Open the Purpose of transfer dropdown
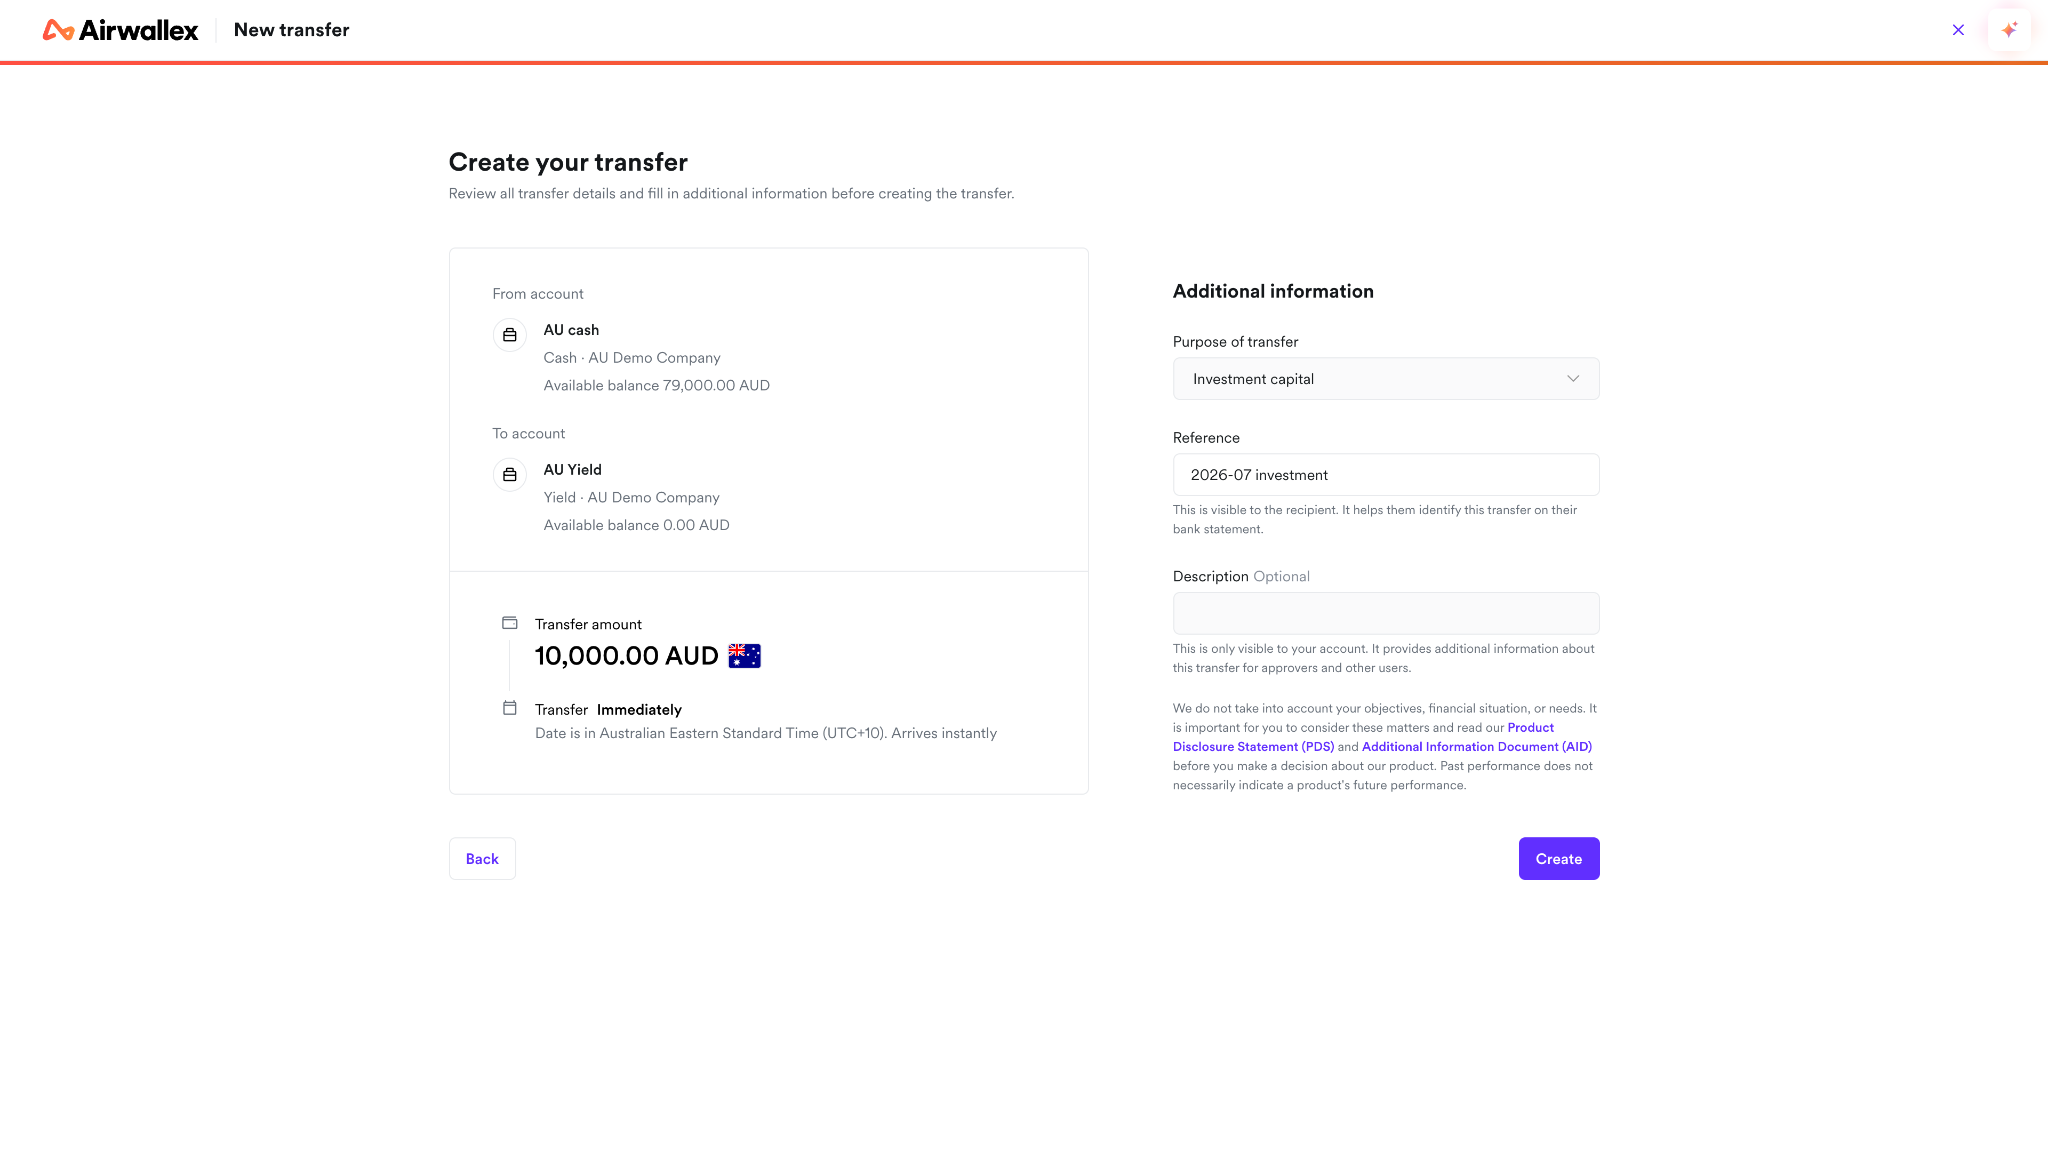 click(x=1386, y=379)
